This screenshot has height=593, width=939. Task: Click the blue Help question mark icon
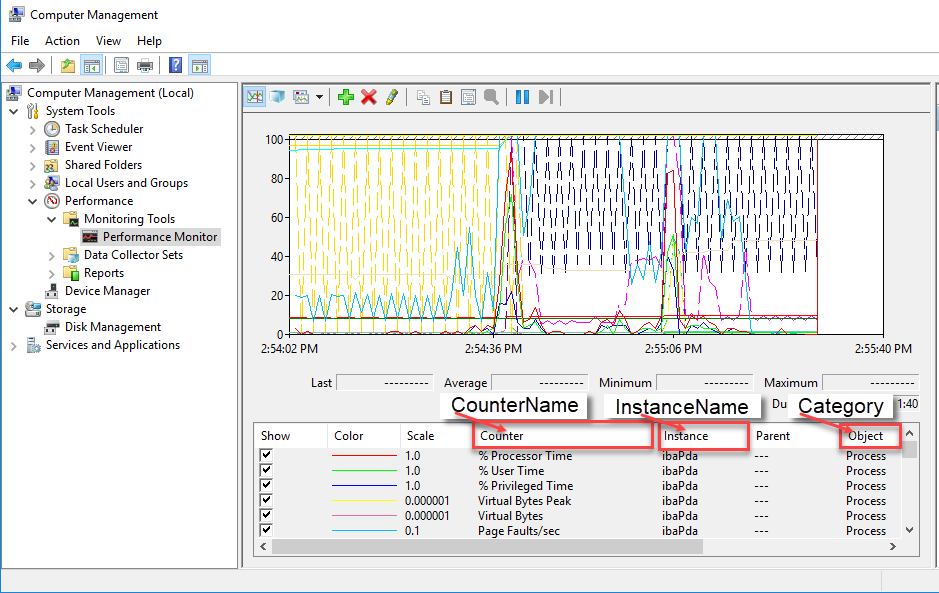click(175, 66)
